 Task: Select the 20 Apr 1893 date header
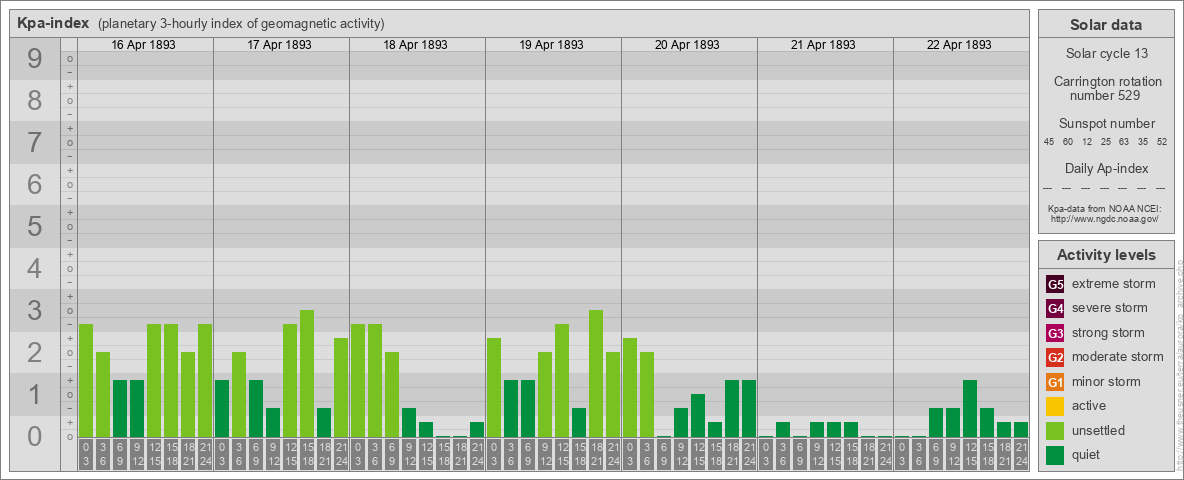687,45
